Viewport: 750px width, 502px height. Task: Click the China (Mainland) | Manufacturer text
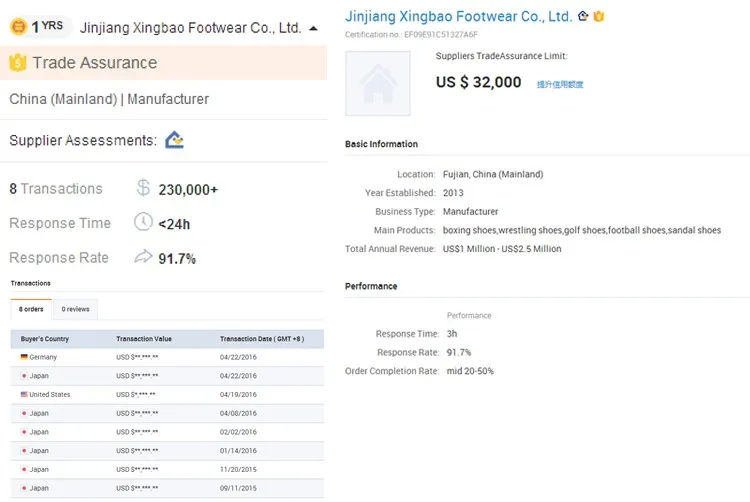(109, 99)
